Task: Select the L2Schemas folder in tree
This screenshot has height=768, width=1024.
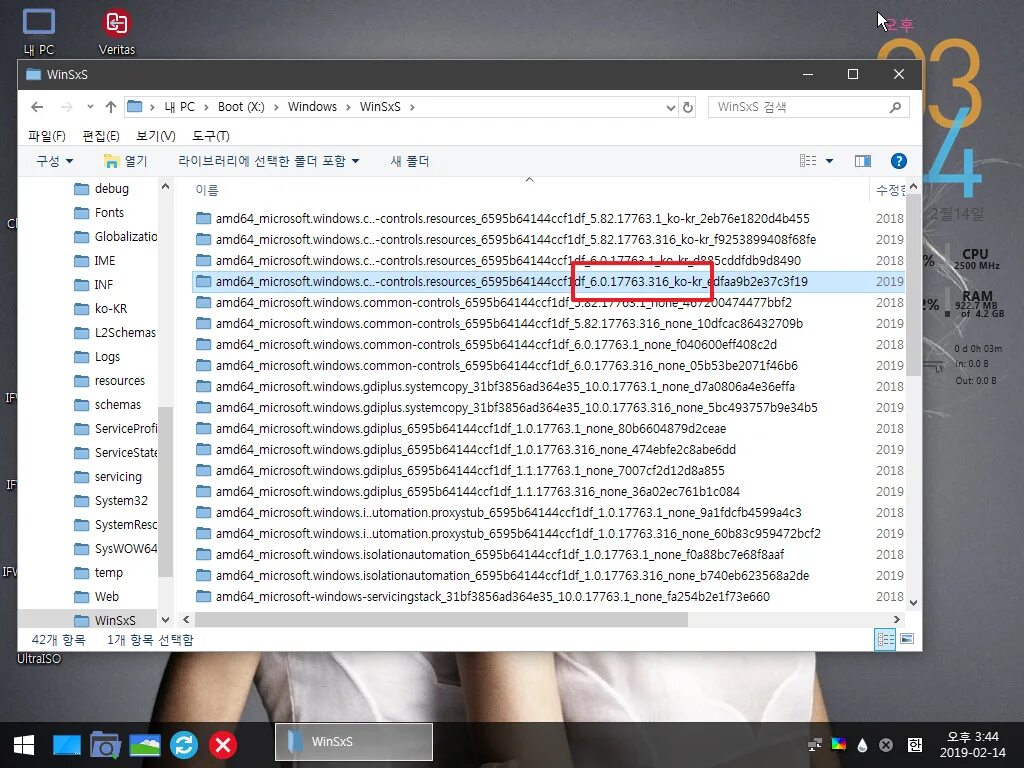Action: point(115,333)
